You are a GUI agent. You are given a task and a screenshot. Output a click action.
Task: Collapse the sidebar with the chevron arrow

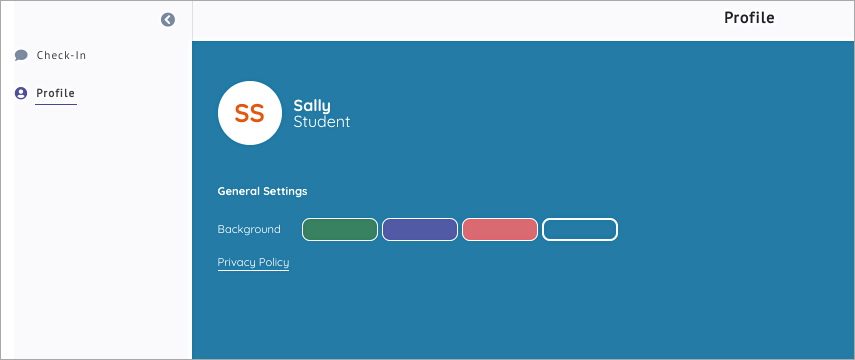pyautogui.click(x=168, y=20)
